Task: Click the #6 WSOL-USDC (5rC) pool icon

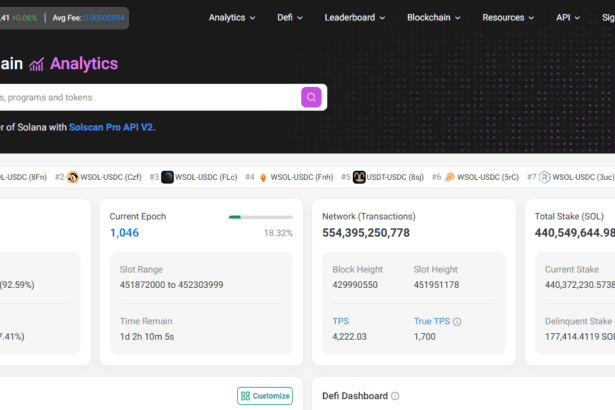Action: (x=449, y=177)
